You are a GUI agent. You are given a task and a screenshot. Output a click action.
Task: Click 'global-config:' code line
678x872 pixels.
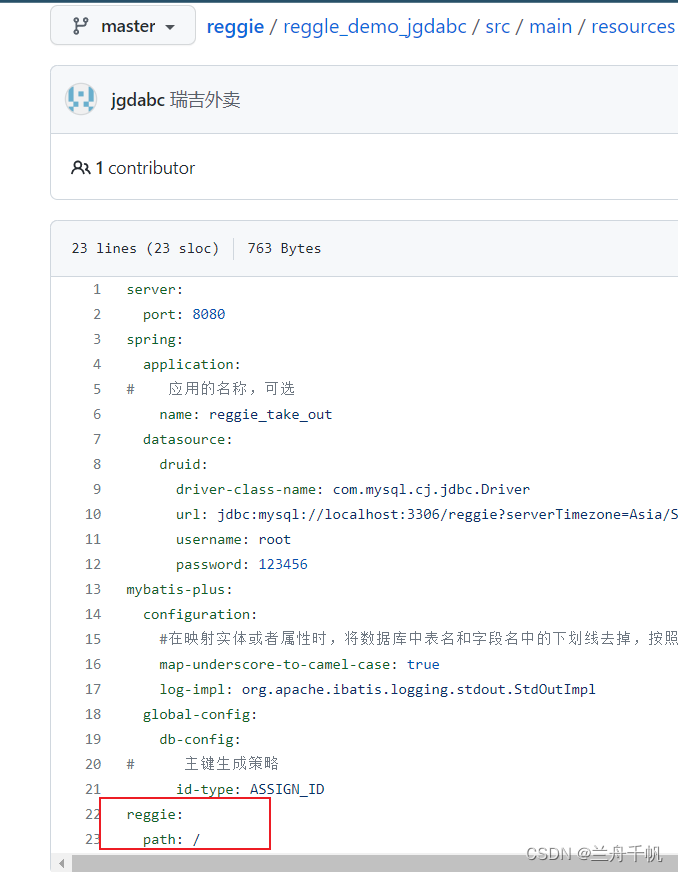coord(200,715)
